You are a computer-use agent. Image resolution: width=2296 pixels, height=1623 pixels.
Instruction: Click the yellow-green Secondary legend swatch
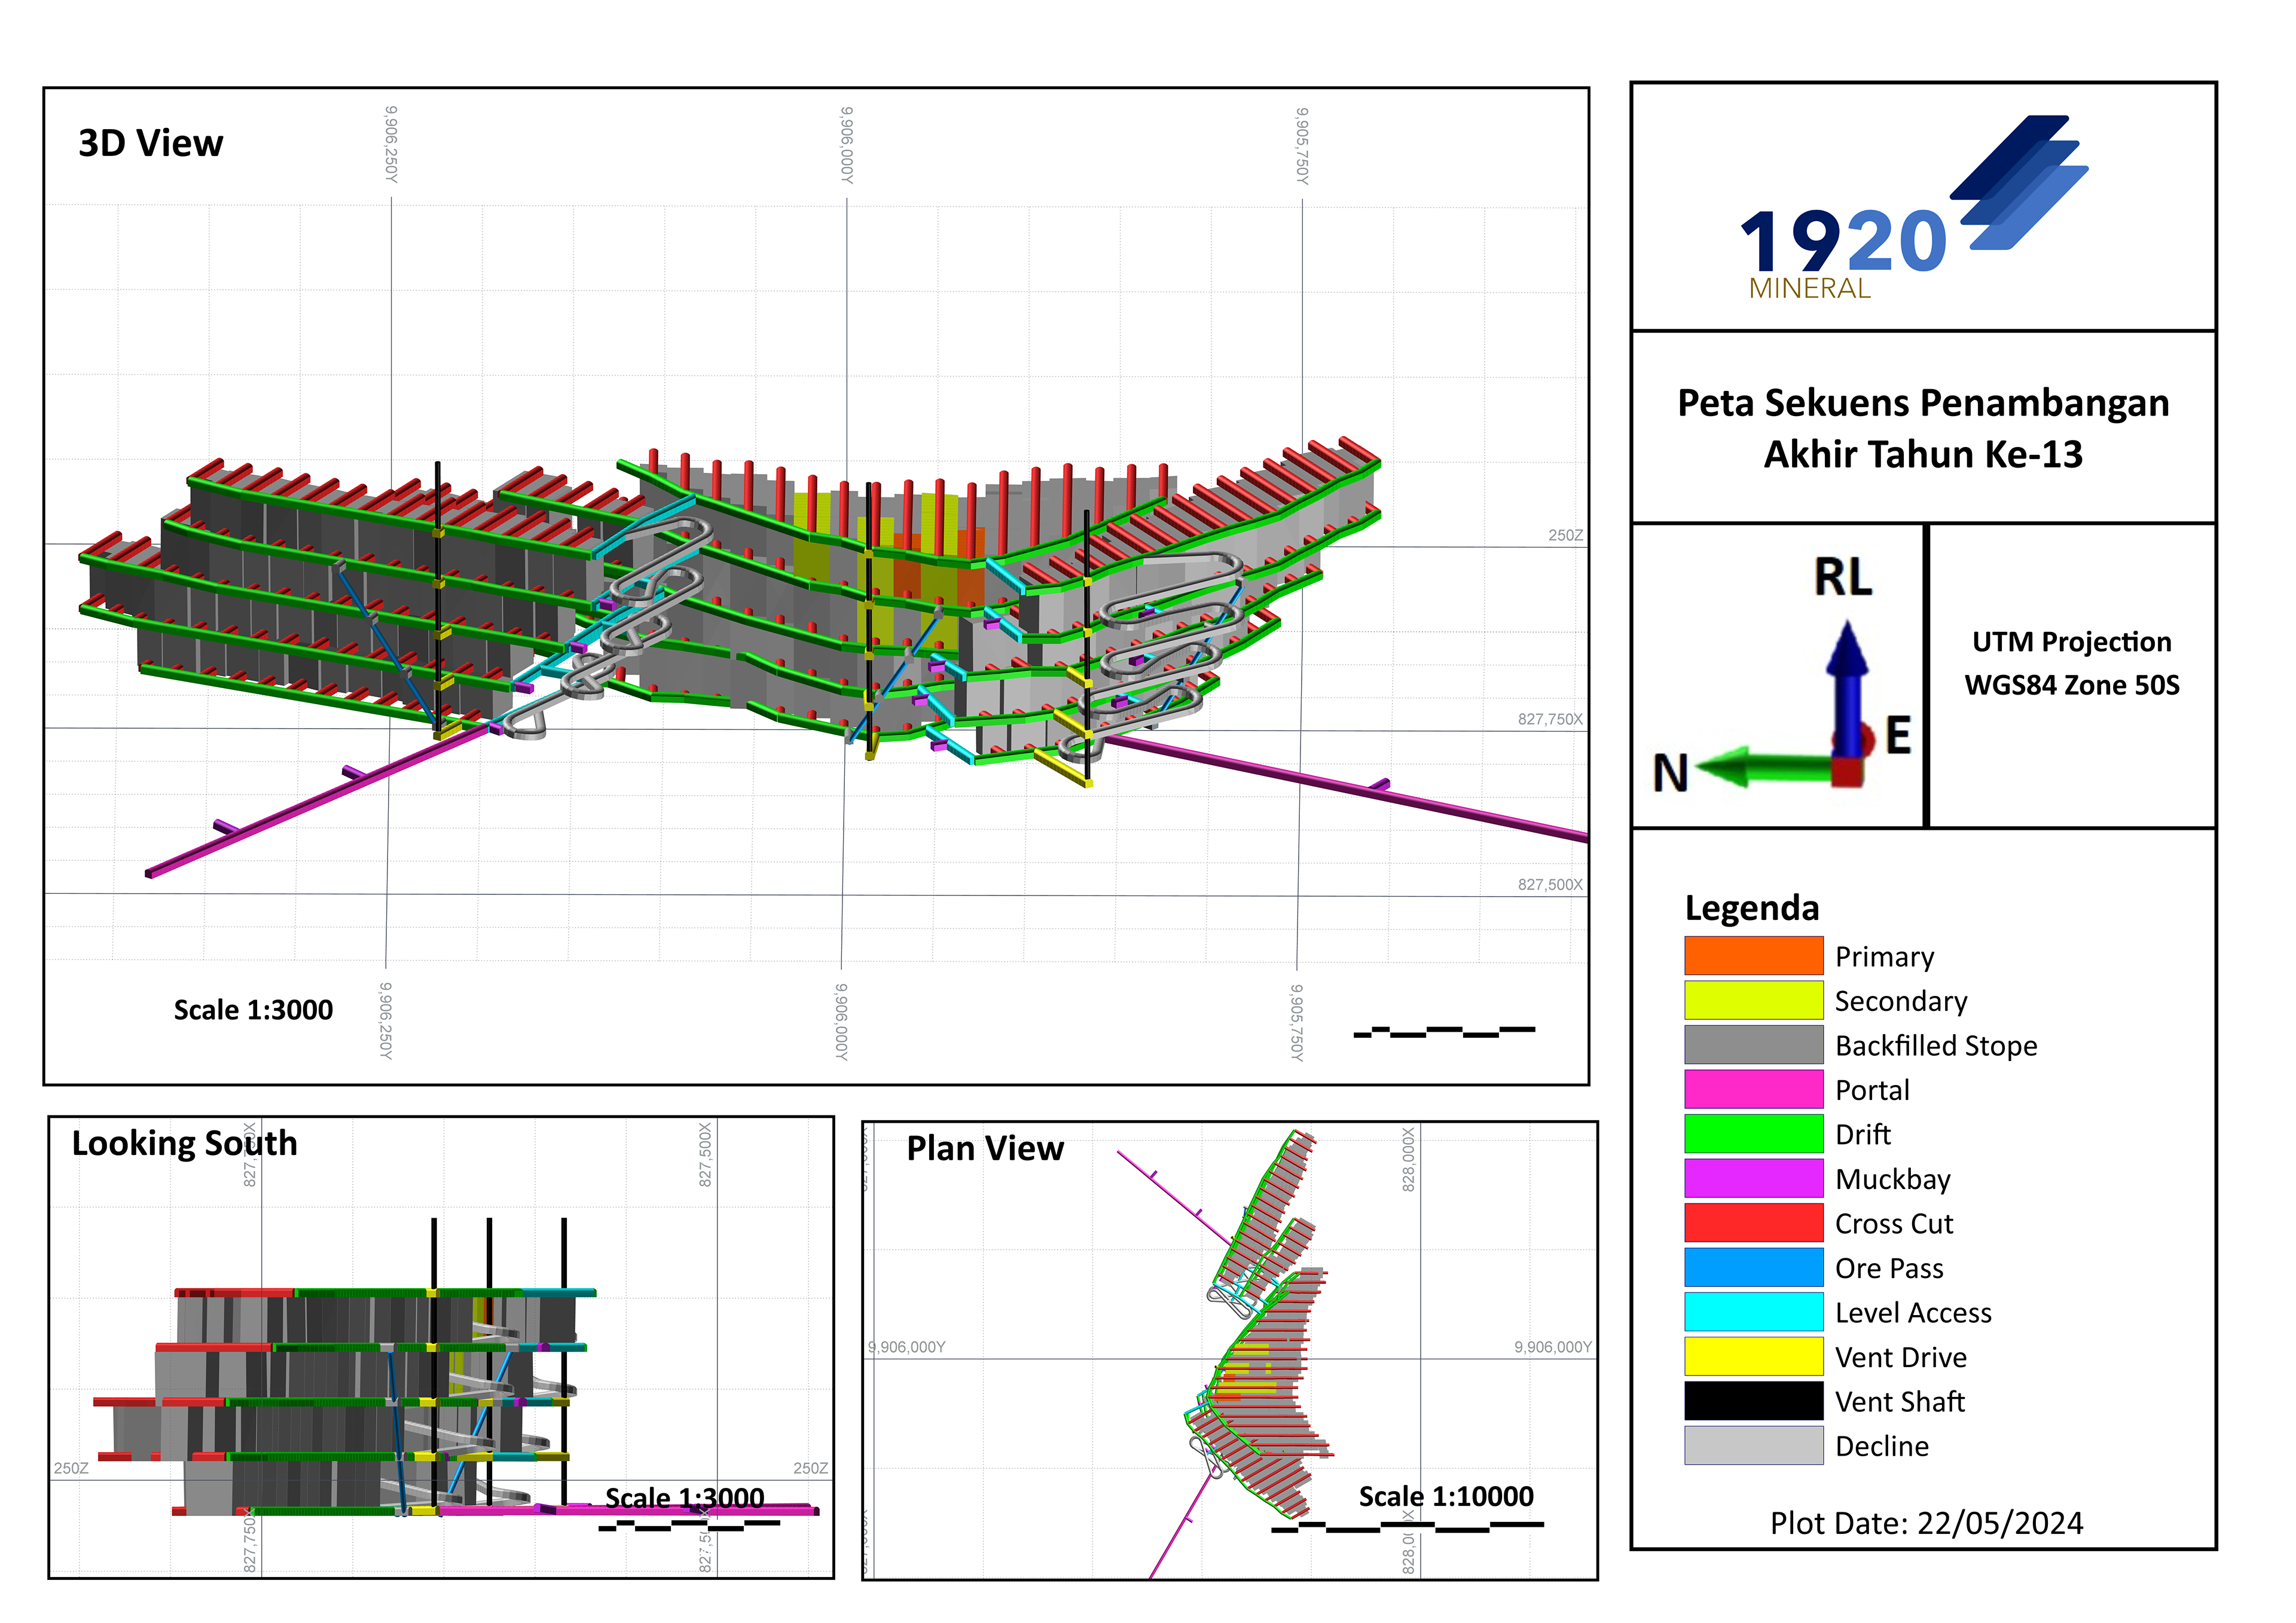click(x=1753, y=1000)
